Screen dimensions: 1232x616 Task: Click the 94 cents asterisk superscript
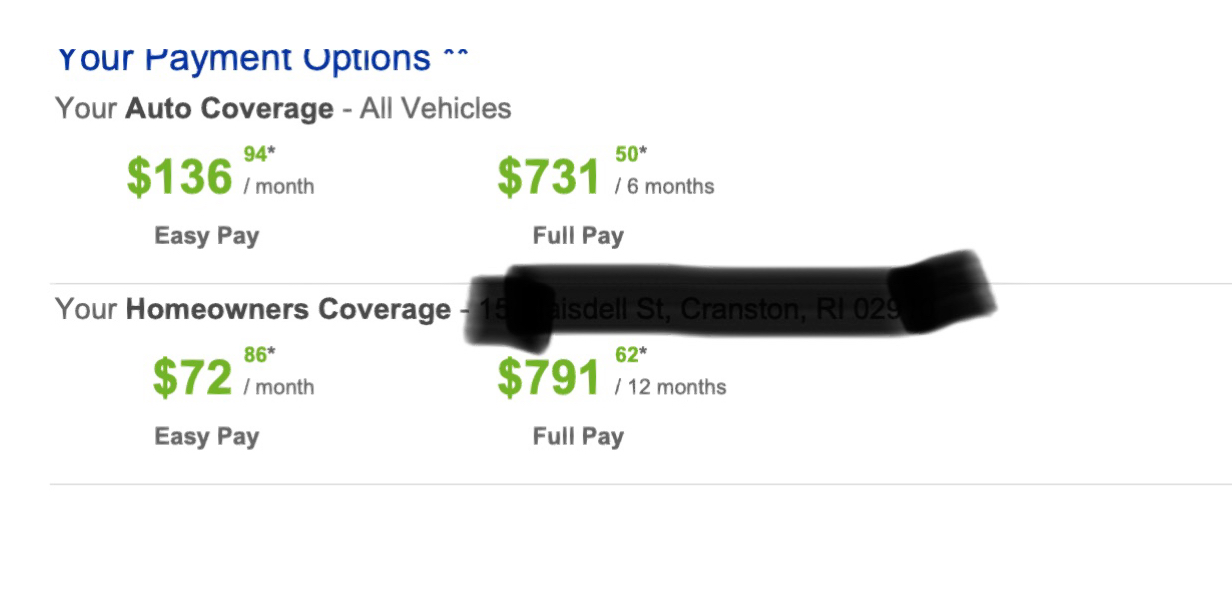point(259,154)
